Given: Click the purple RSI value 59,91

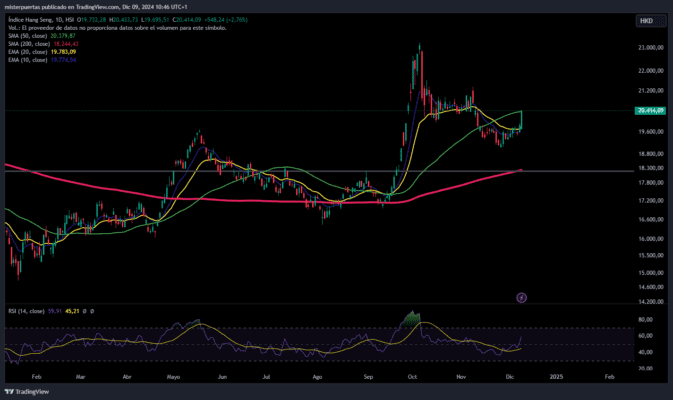Looking at the screenshot, I should (55, 311).
